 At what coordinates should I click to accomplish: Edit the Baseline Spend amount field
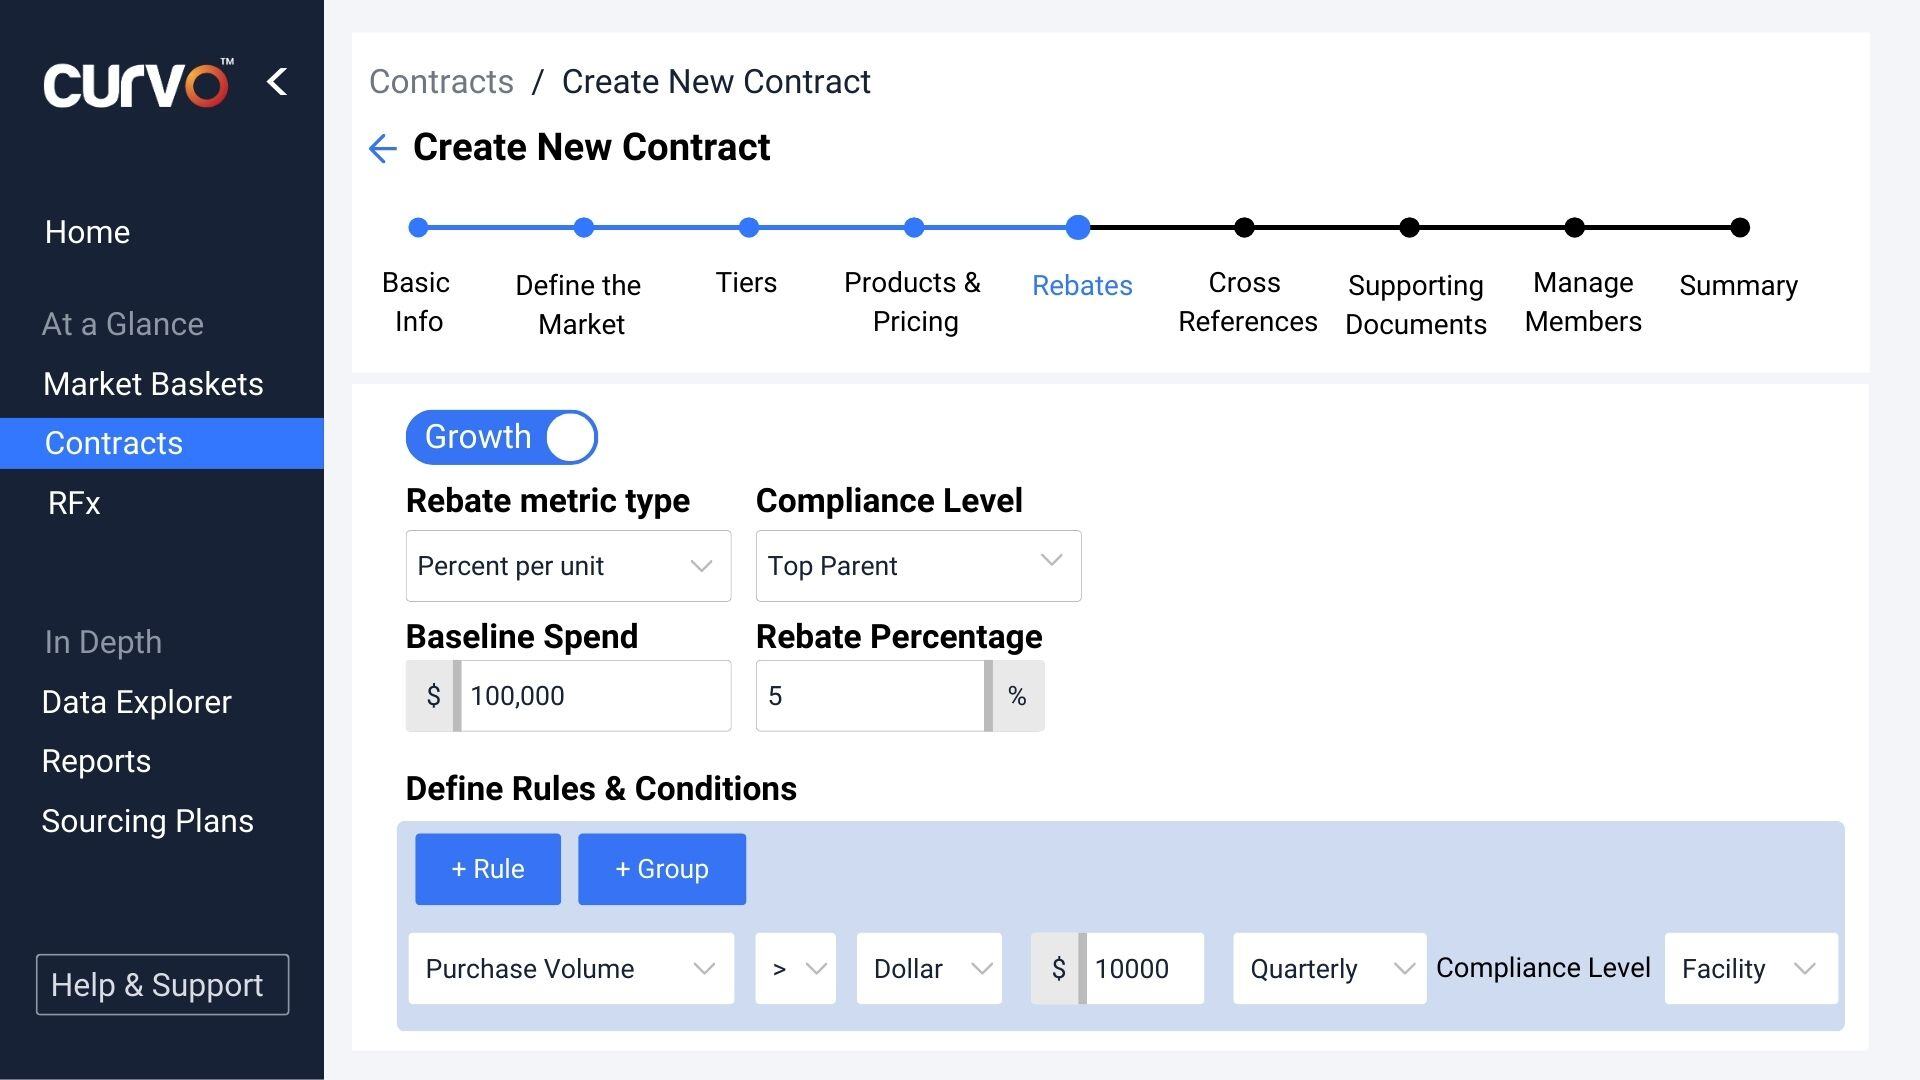[595, 695]
